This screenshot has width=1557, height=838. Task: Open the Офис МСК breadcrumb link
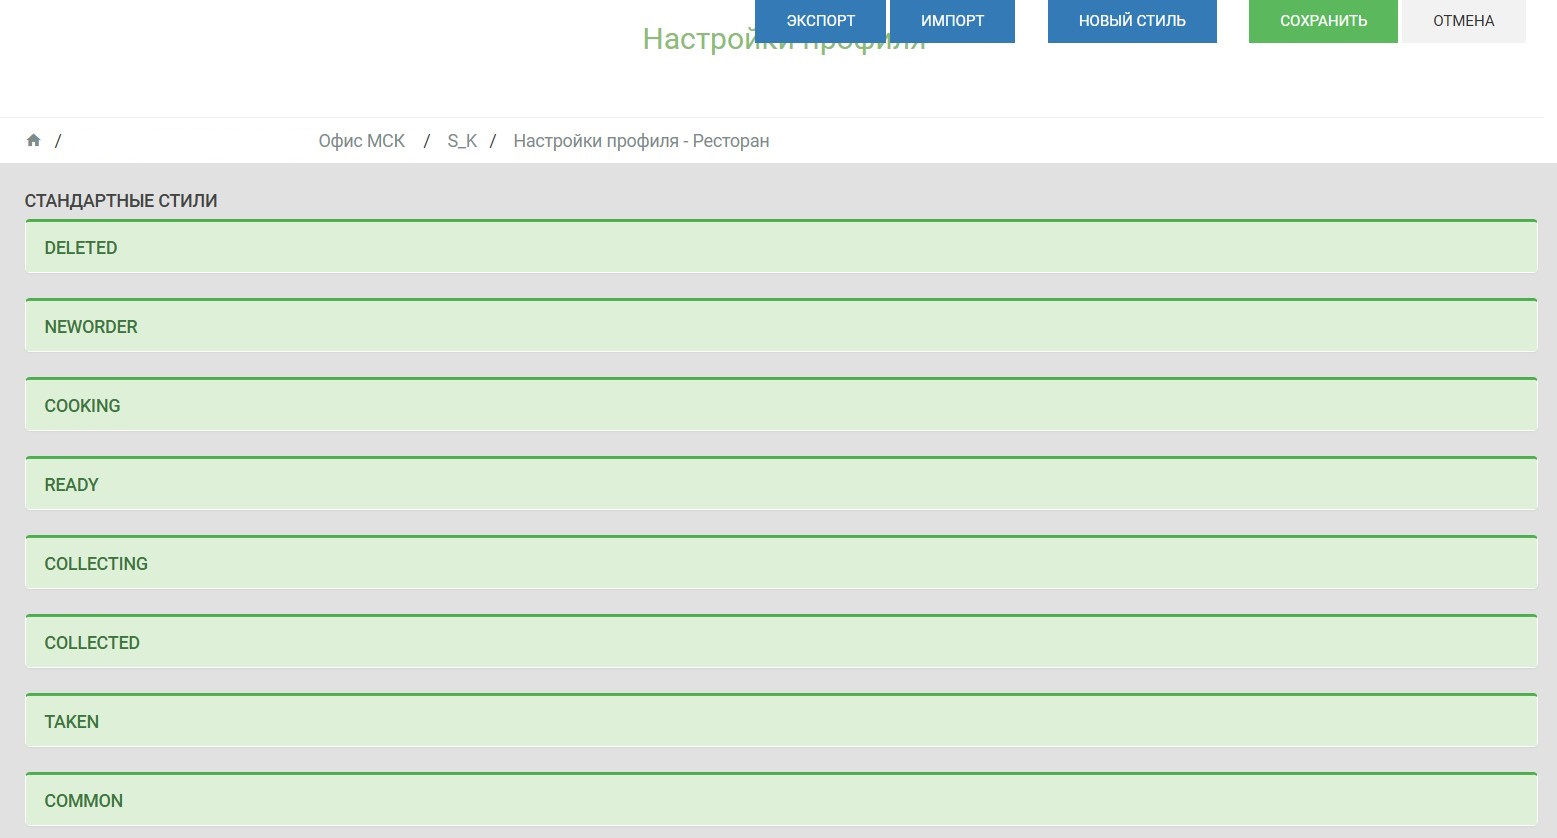(361, 141)
